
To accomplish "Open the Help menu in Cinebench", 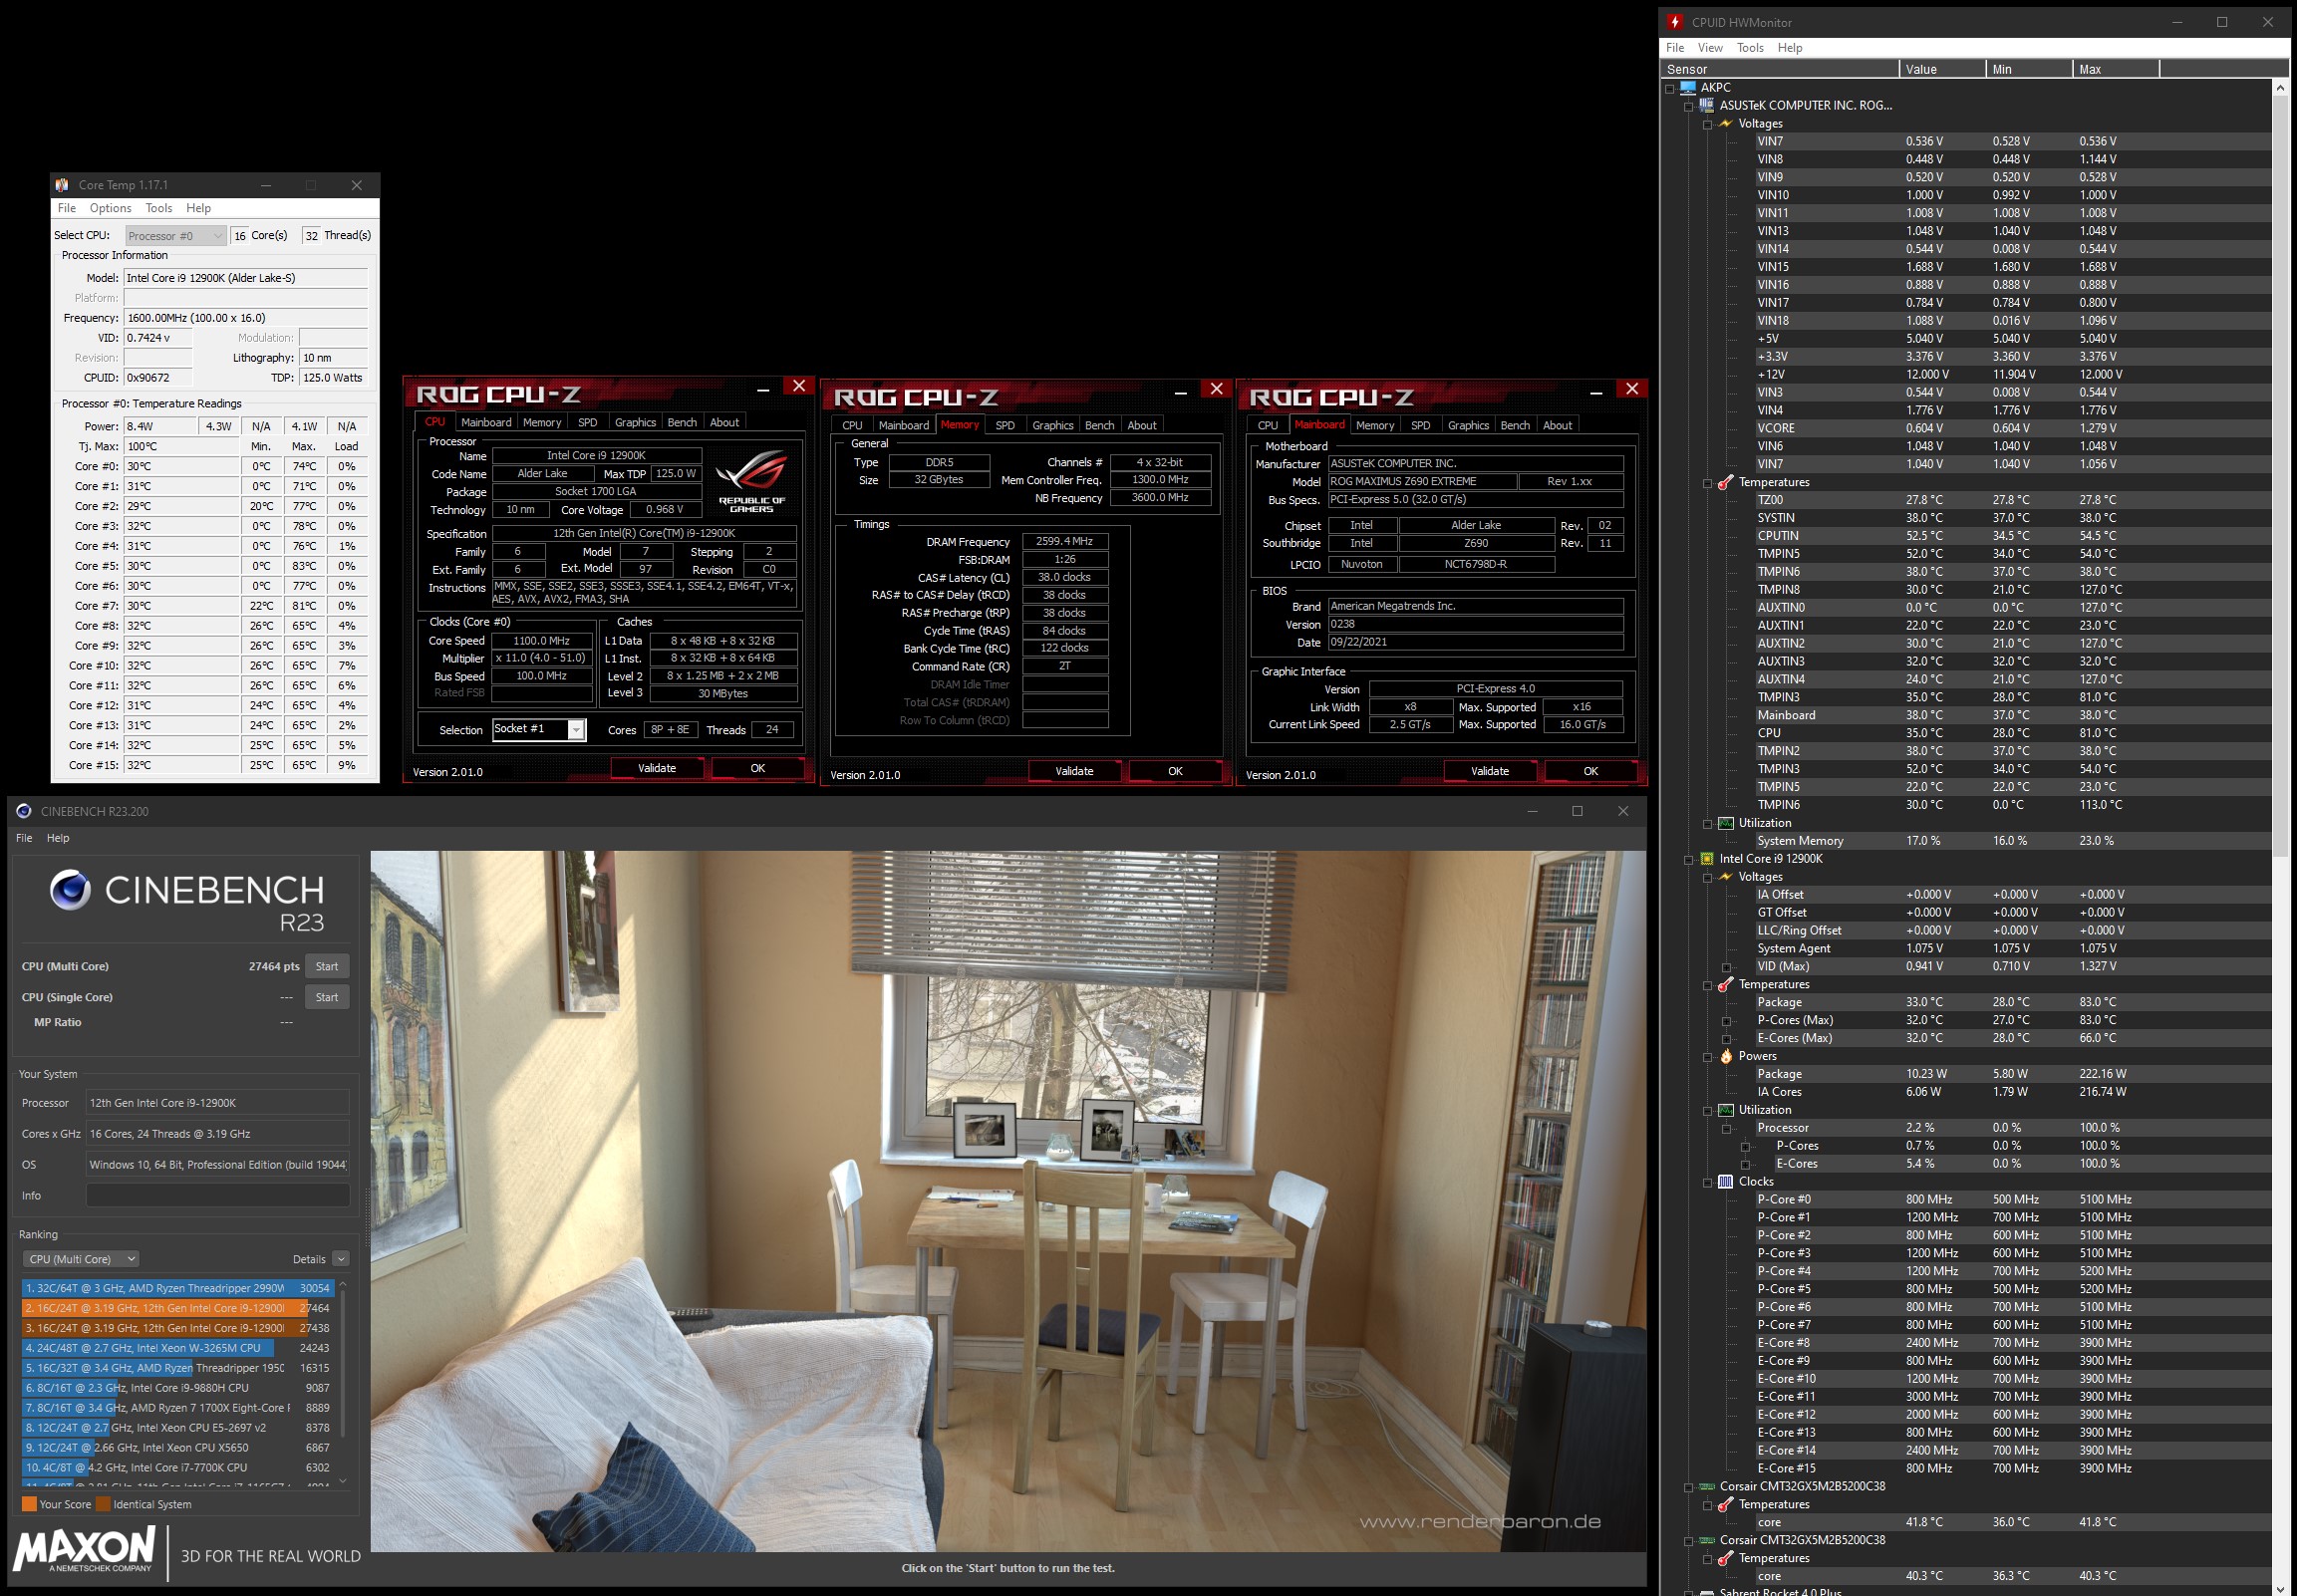I will (x=58, y=838).
